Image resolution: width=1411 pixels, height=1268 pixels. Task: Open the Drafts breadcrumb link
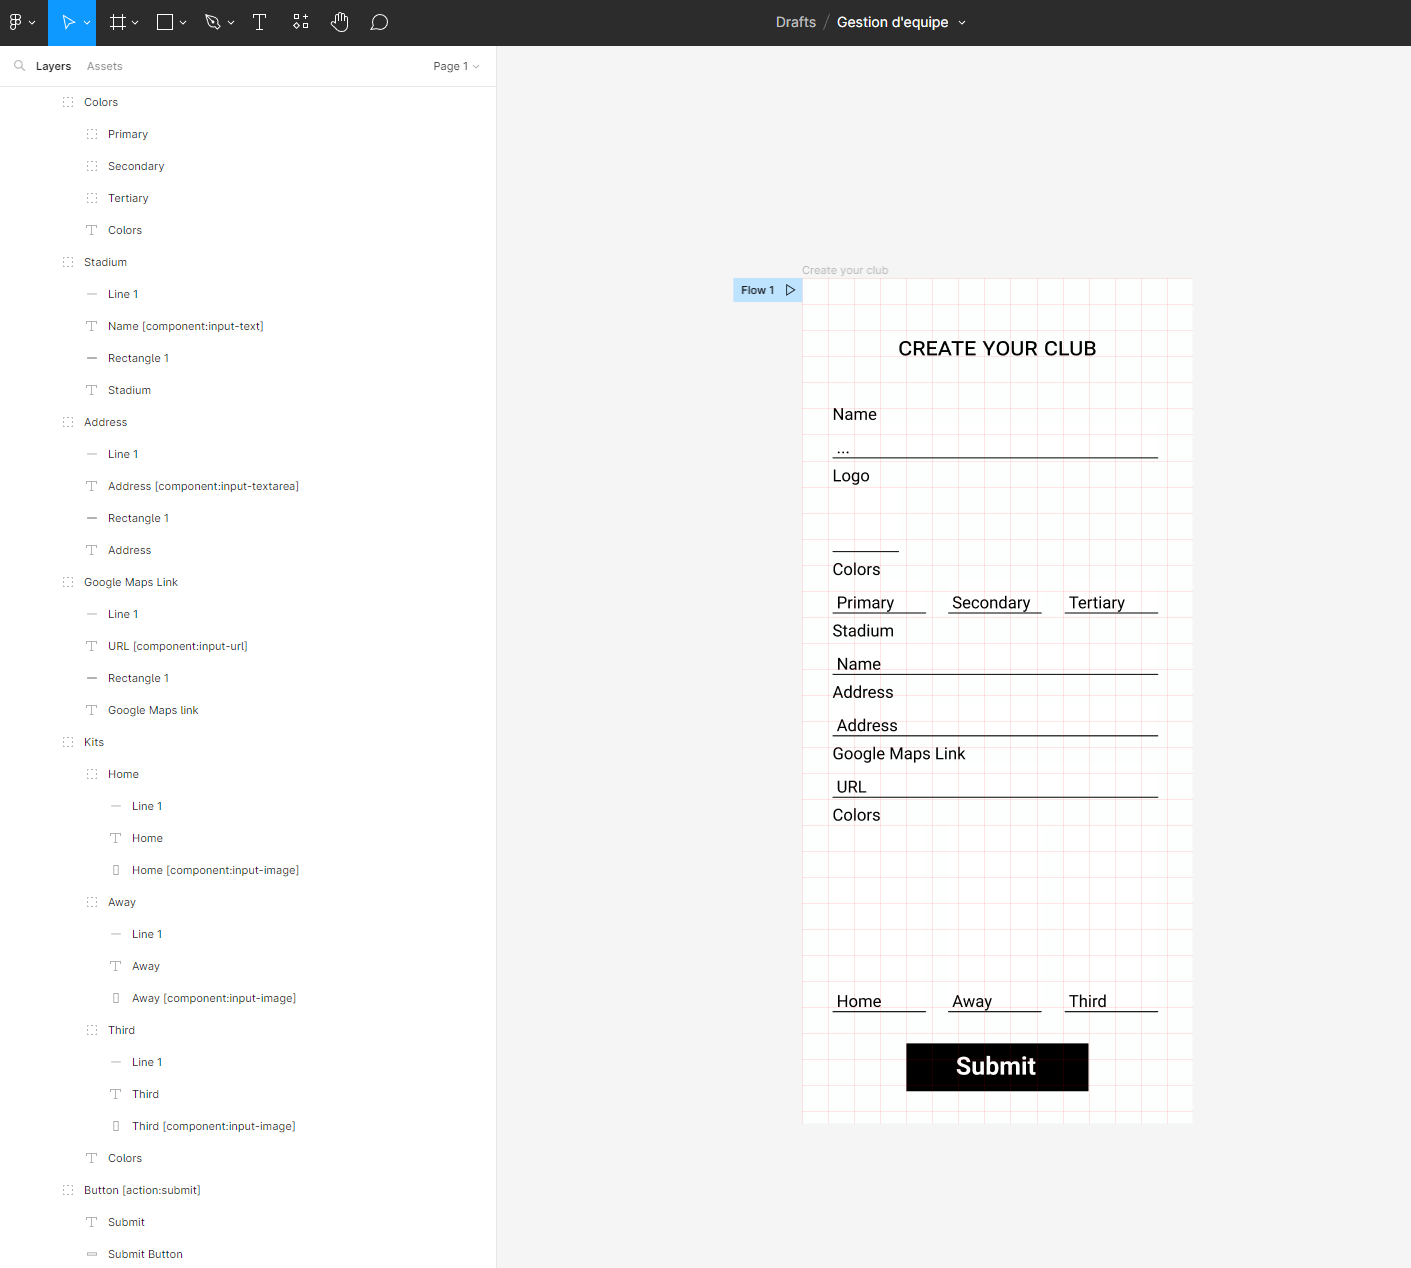point(796,22)
